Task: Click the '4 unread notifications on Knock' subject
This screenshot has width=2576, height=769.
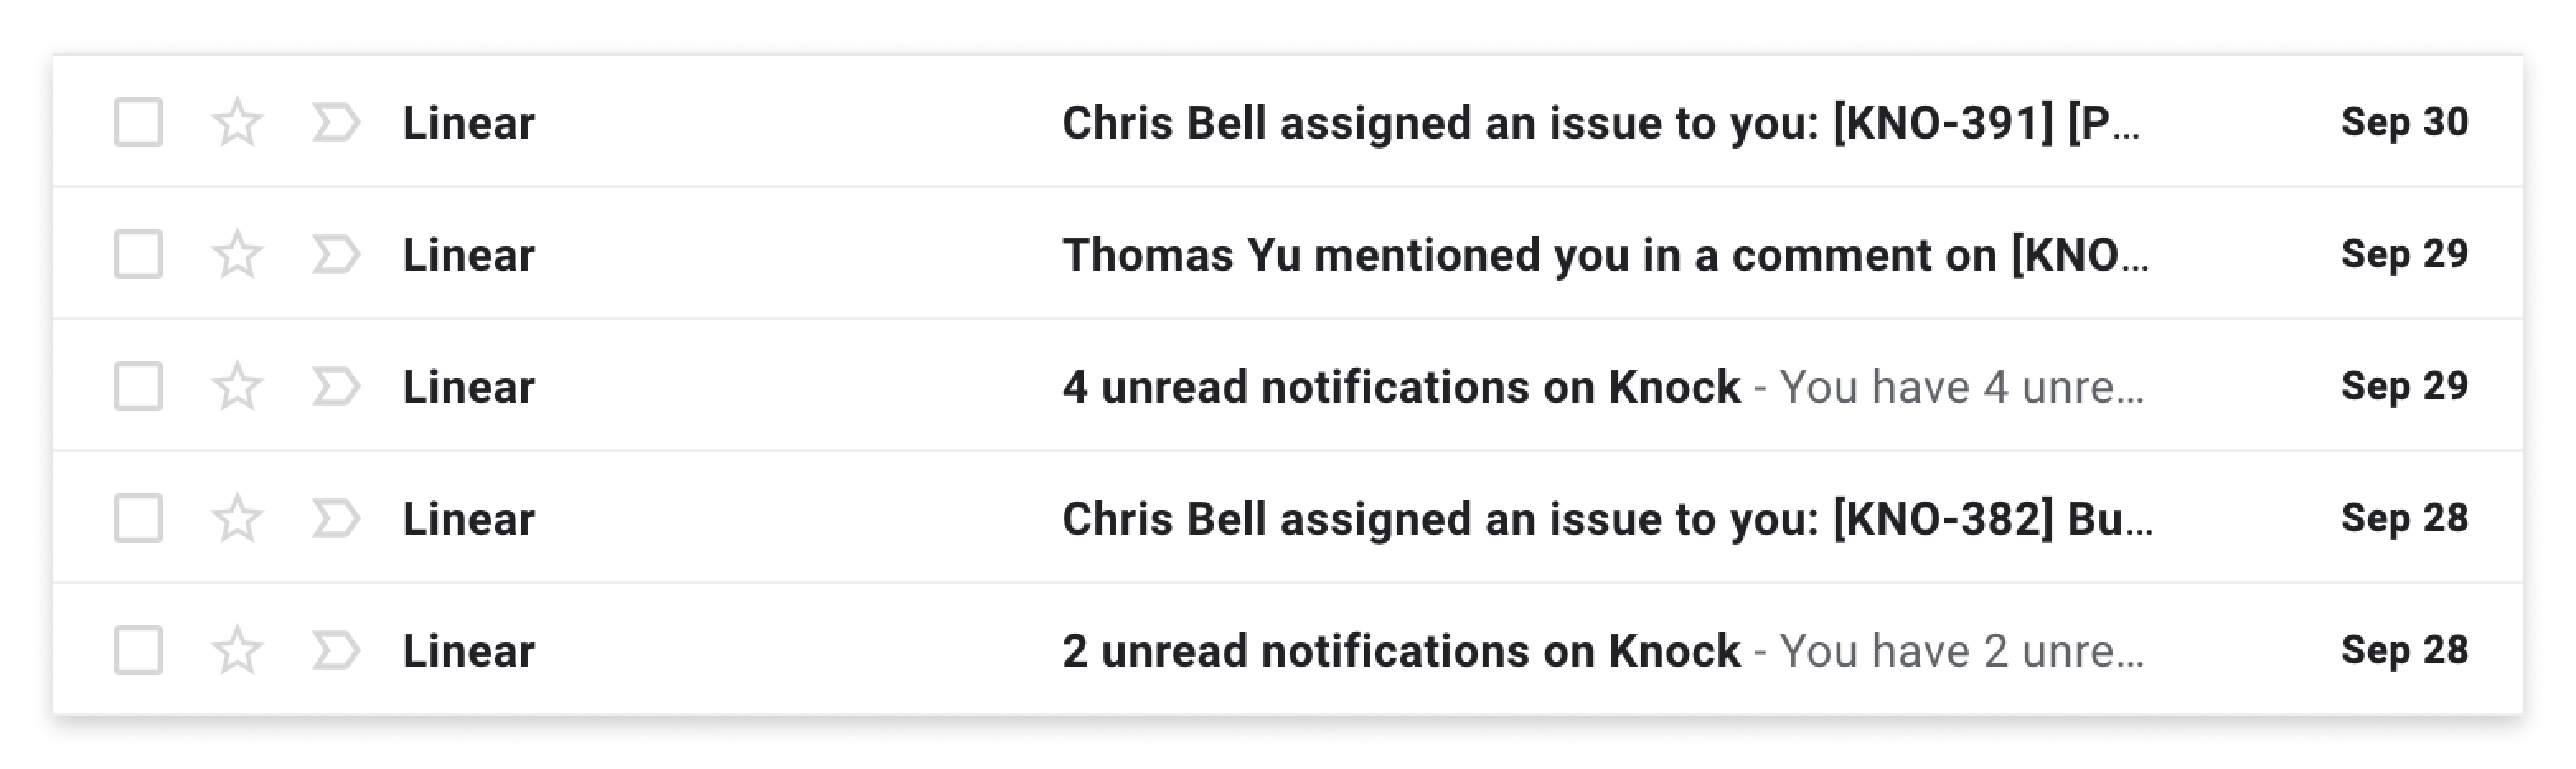Action: coord(1400,386)
